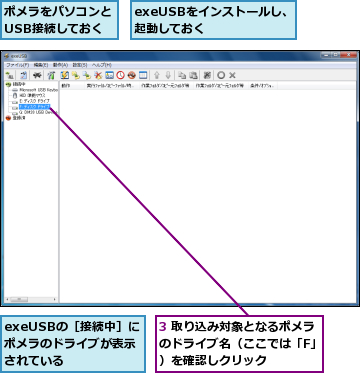This screenshot has width=360, height=373.
Task: Click the 動作 column header
Action: (x=71, y=86)
